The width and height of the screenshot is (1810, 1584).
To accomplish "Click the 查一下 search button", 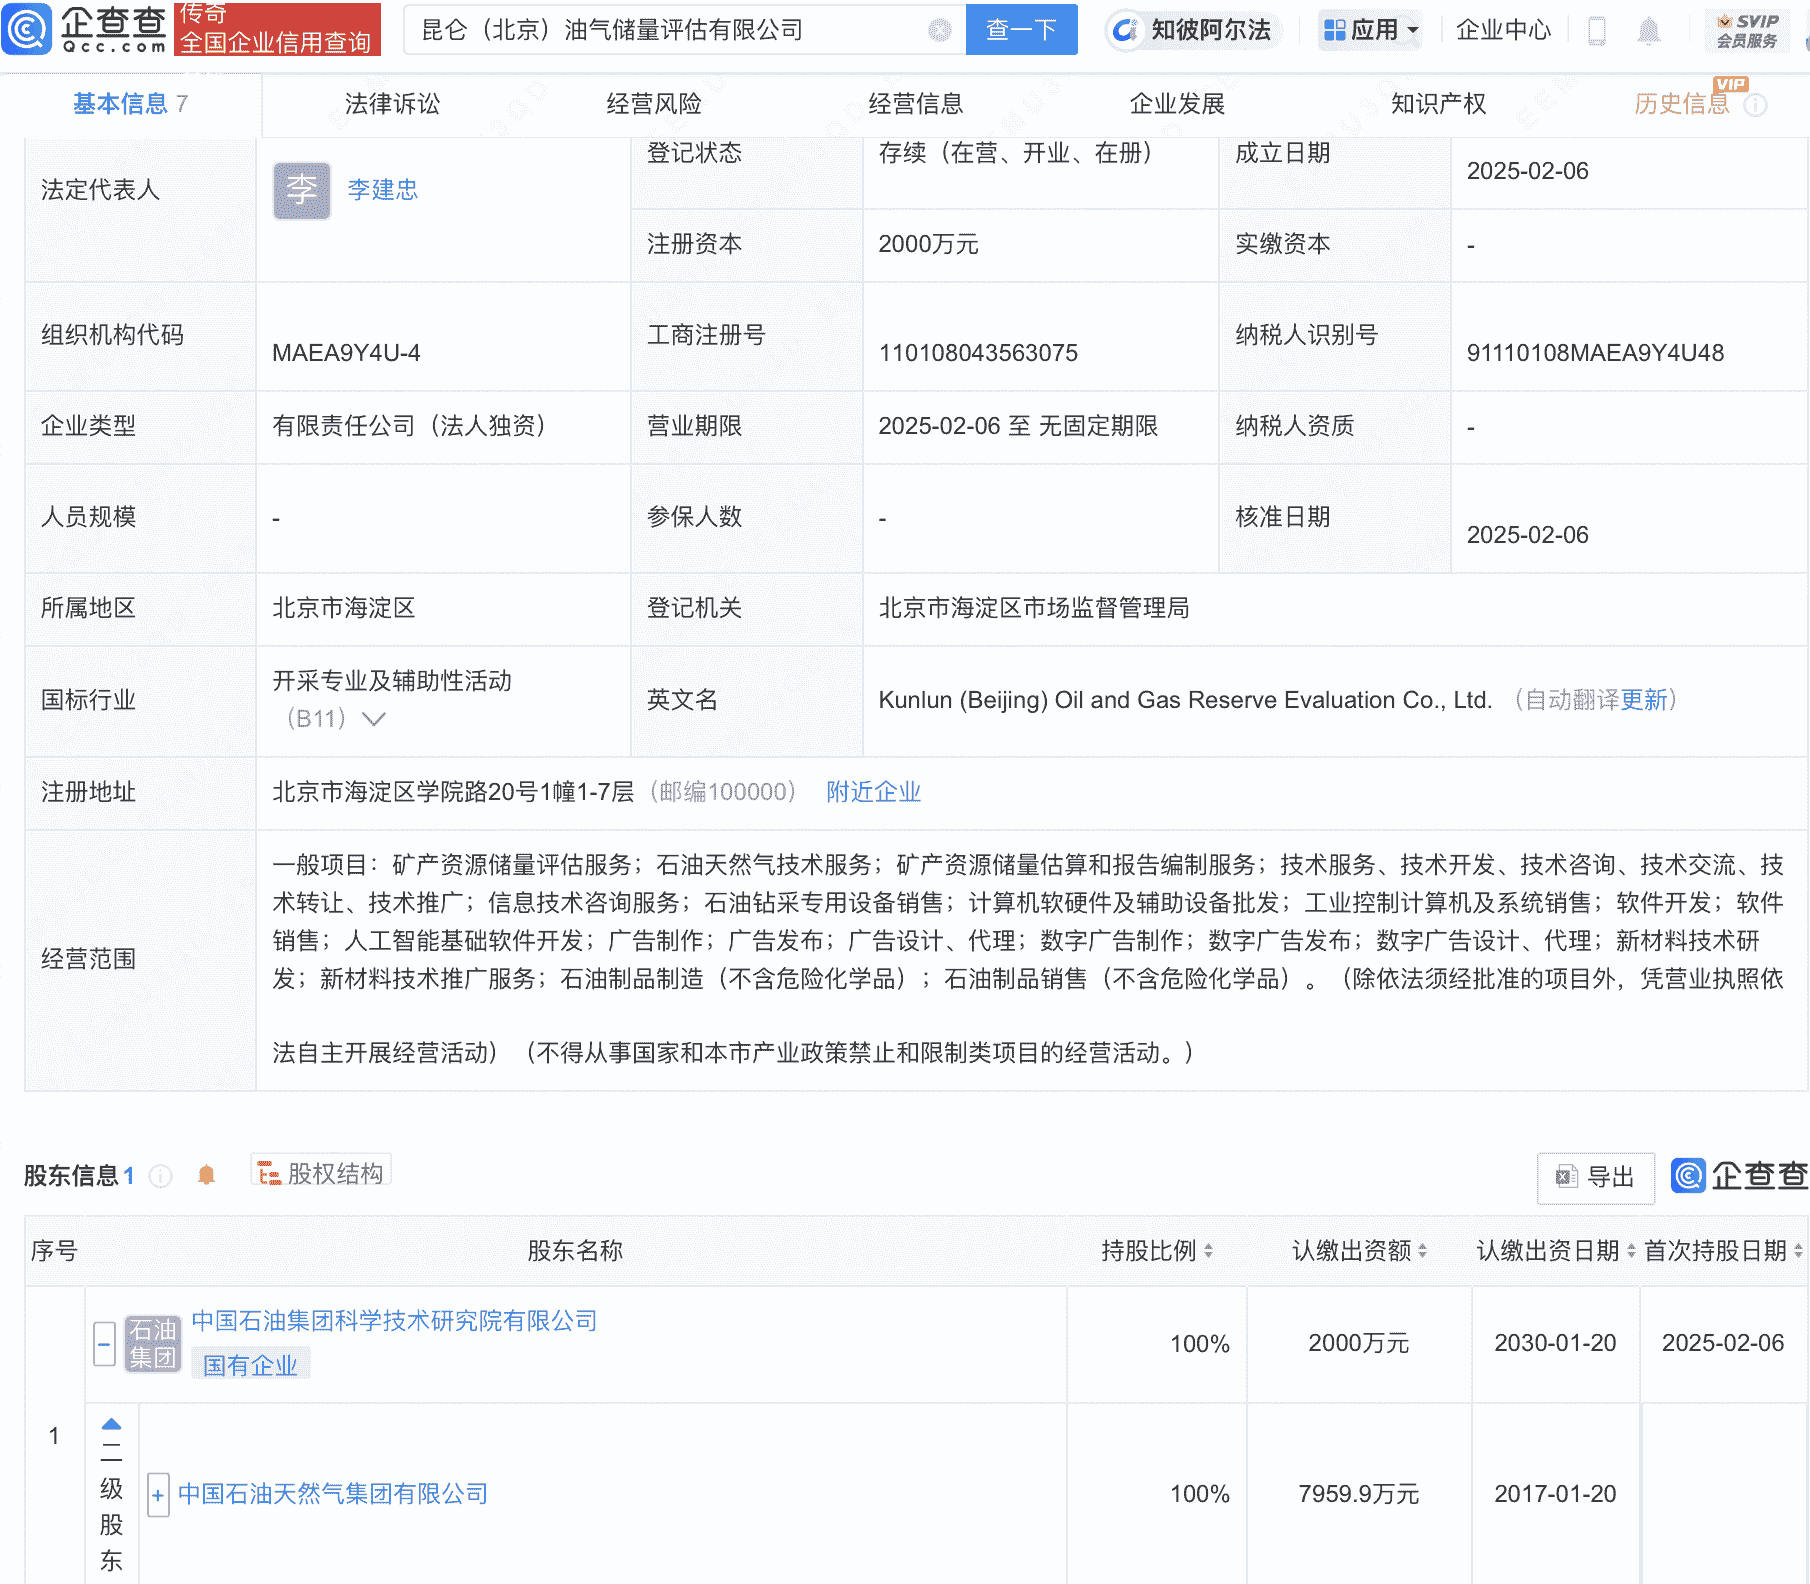I will tap(1021, 30).
